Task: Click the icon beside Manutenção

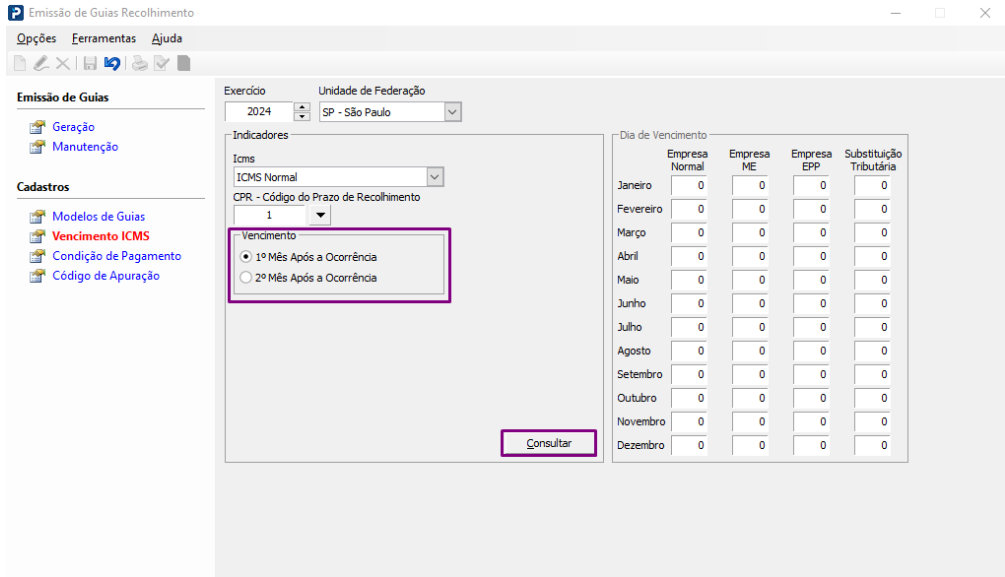Action: [x=38, y=147]
